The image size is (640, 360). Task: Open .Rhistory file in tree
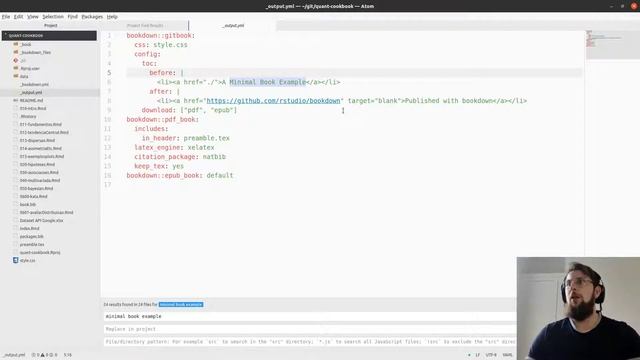[28, 116]
